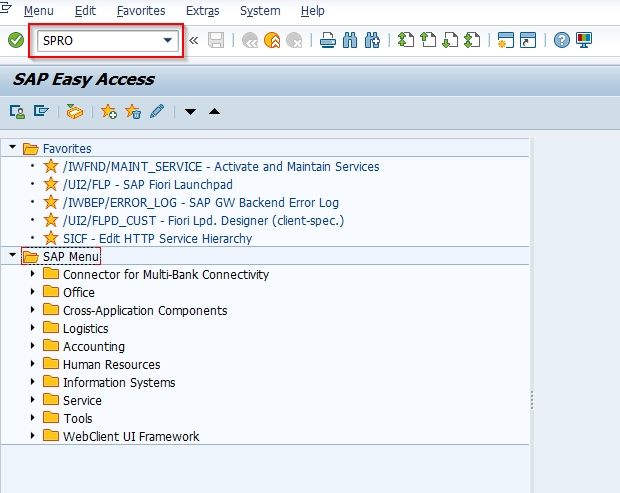Open the Extras menu
The width and height of the screenshot is (620, 493).
202,11
